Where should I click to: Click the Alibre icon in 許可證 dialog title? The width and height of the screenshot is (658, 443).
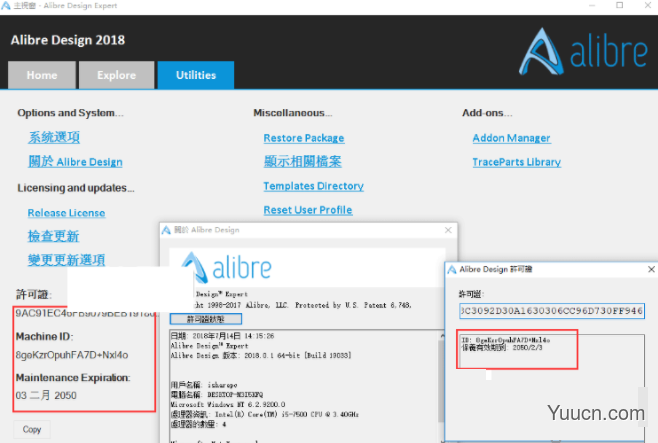(452, 269)
